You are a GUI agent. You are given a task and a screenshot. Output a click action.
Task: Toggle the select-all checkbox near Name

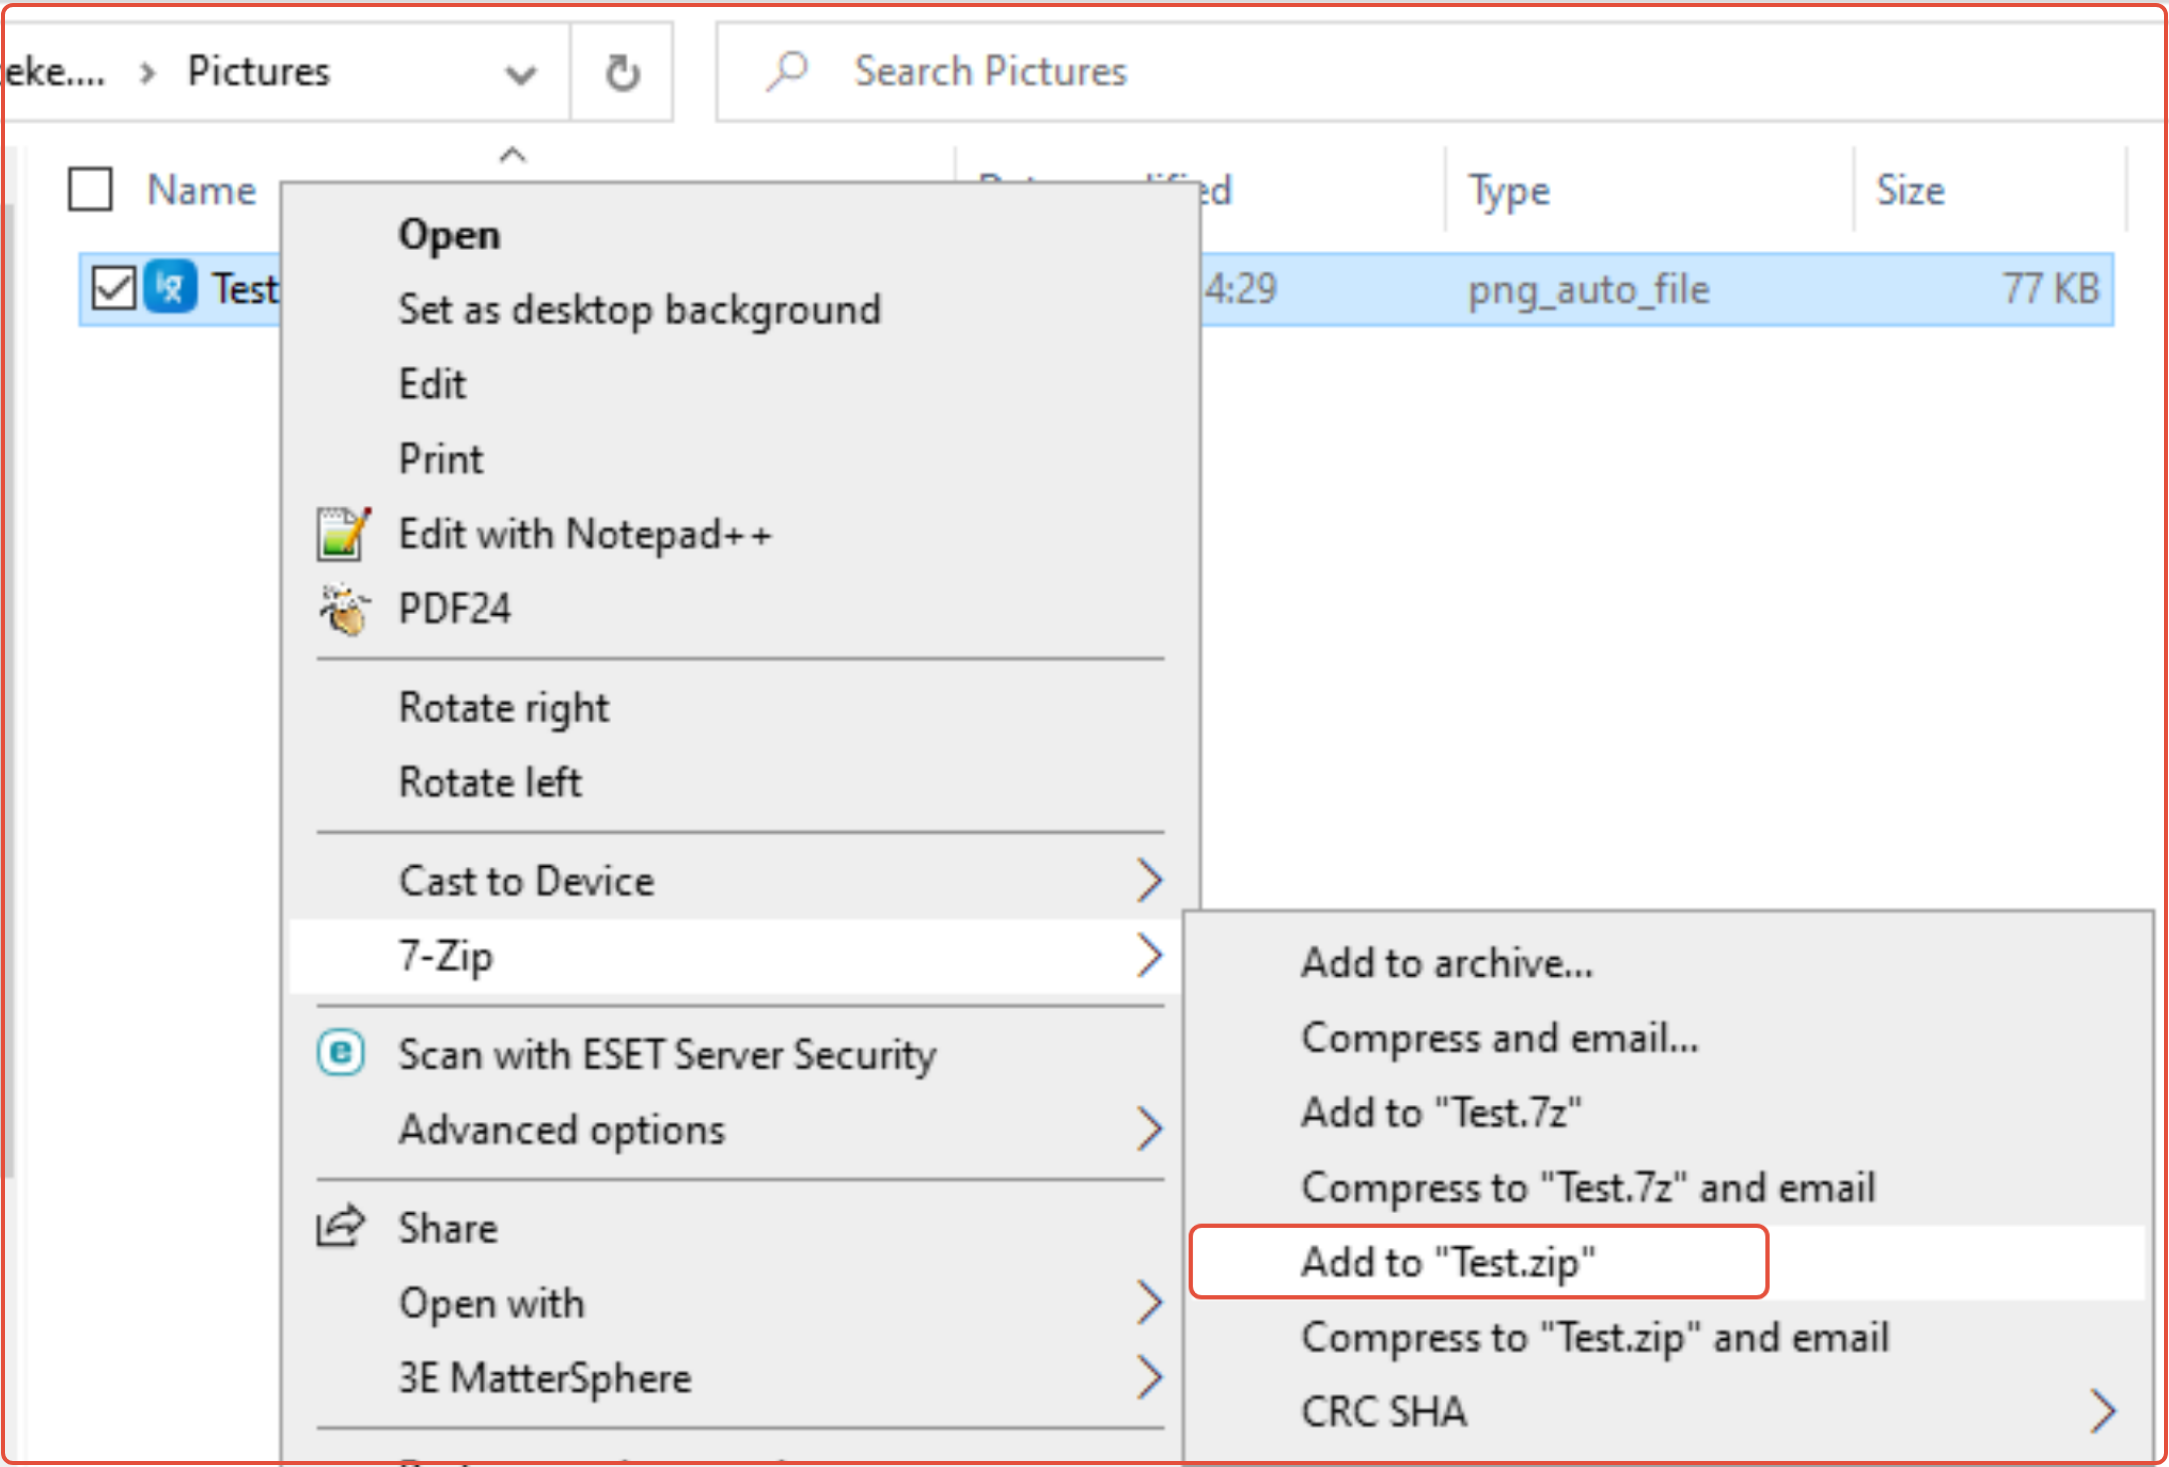[x=90, y=189]
